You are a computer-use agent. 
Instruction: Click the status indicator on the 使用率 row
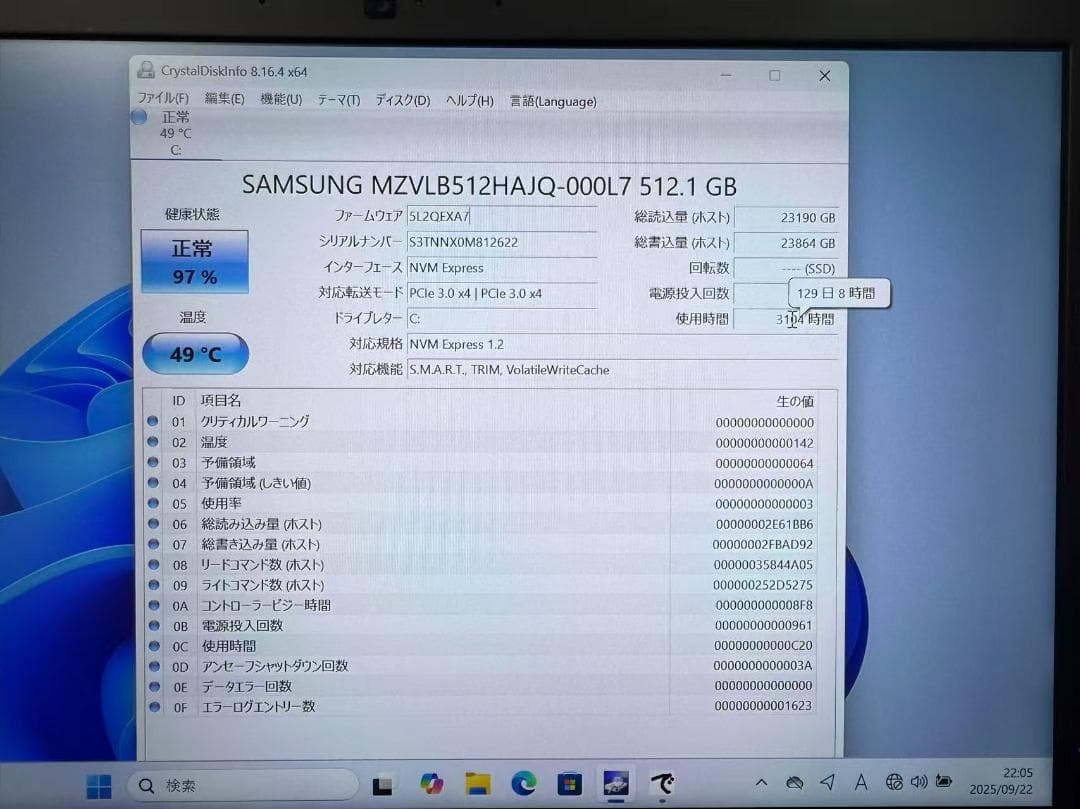(x=152, y=503)
